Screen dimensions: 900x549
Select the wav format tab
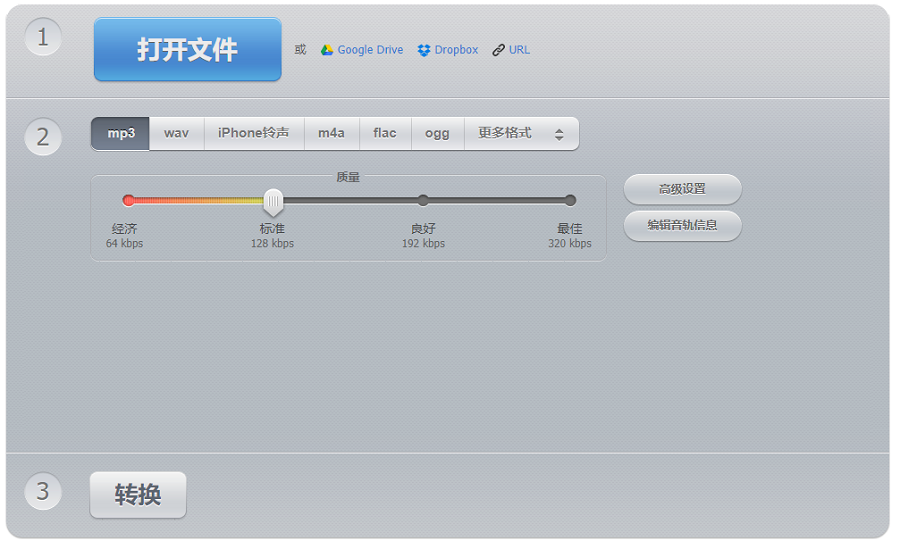[x=177, y=133]
